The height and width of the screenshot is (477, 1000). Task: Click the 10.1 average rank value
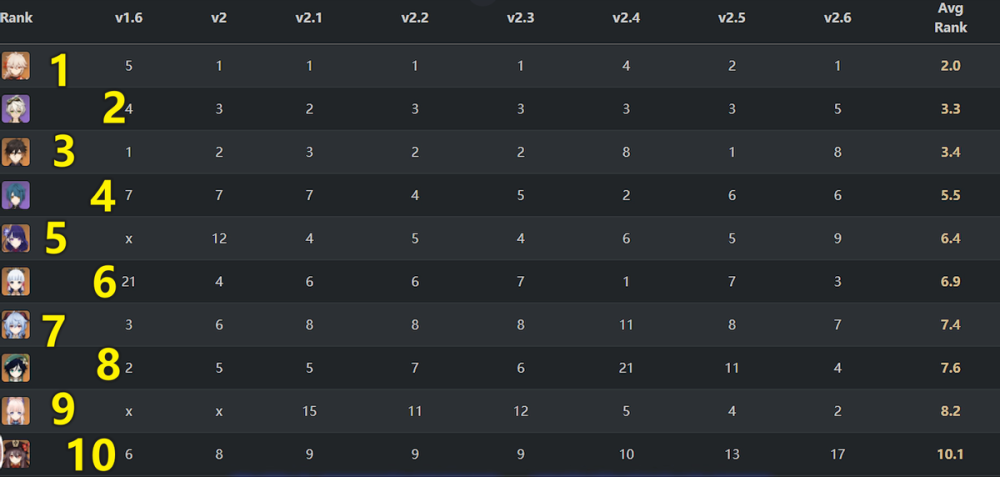pyautogui.click(x=950, y=454)
